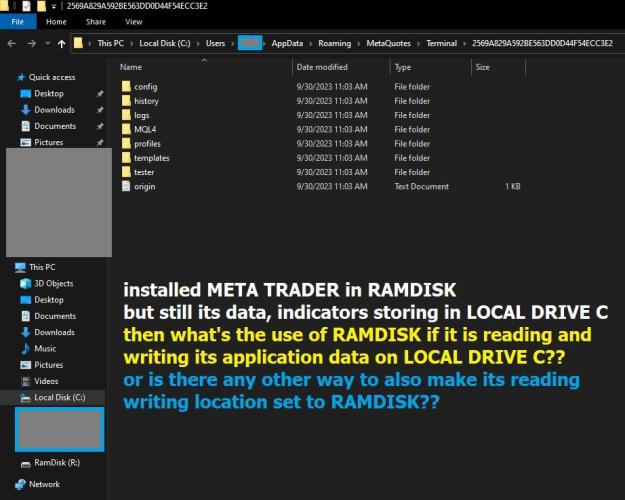Open quick access toolbar customize dropdown
This screenshot has width=625, height=500.
point(53,6)
